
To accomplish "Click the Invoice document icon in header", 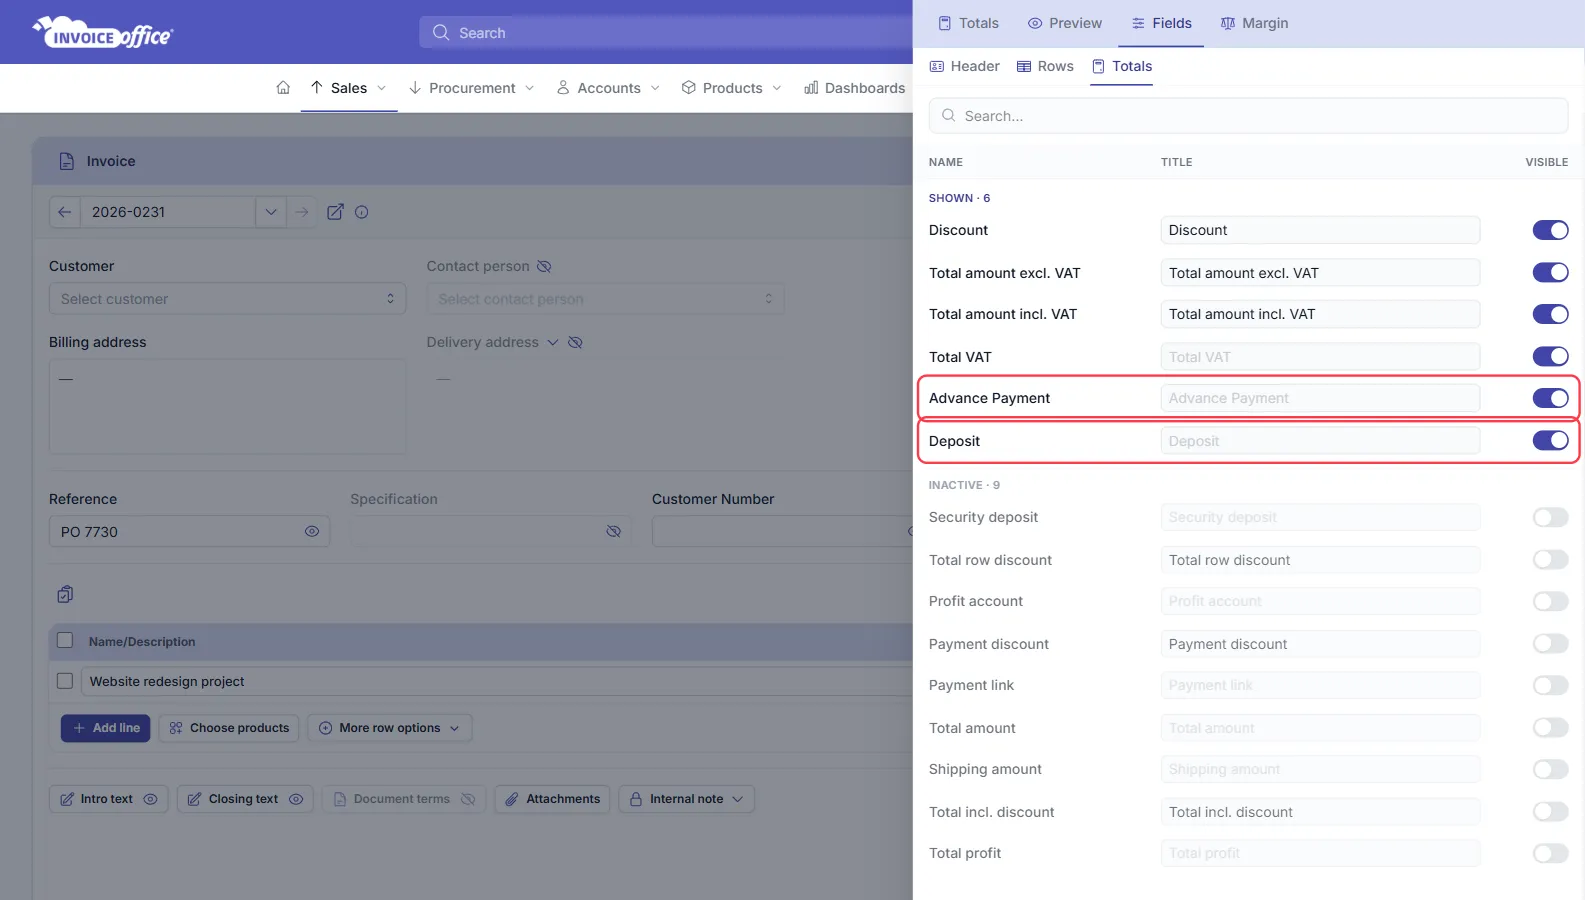I will 67,161.
